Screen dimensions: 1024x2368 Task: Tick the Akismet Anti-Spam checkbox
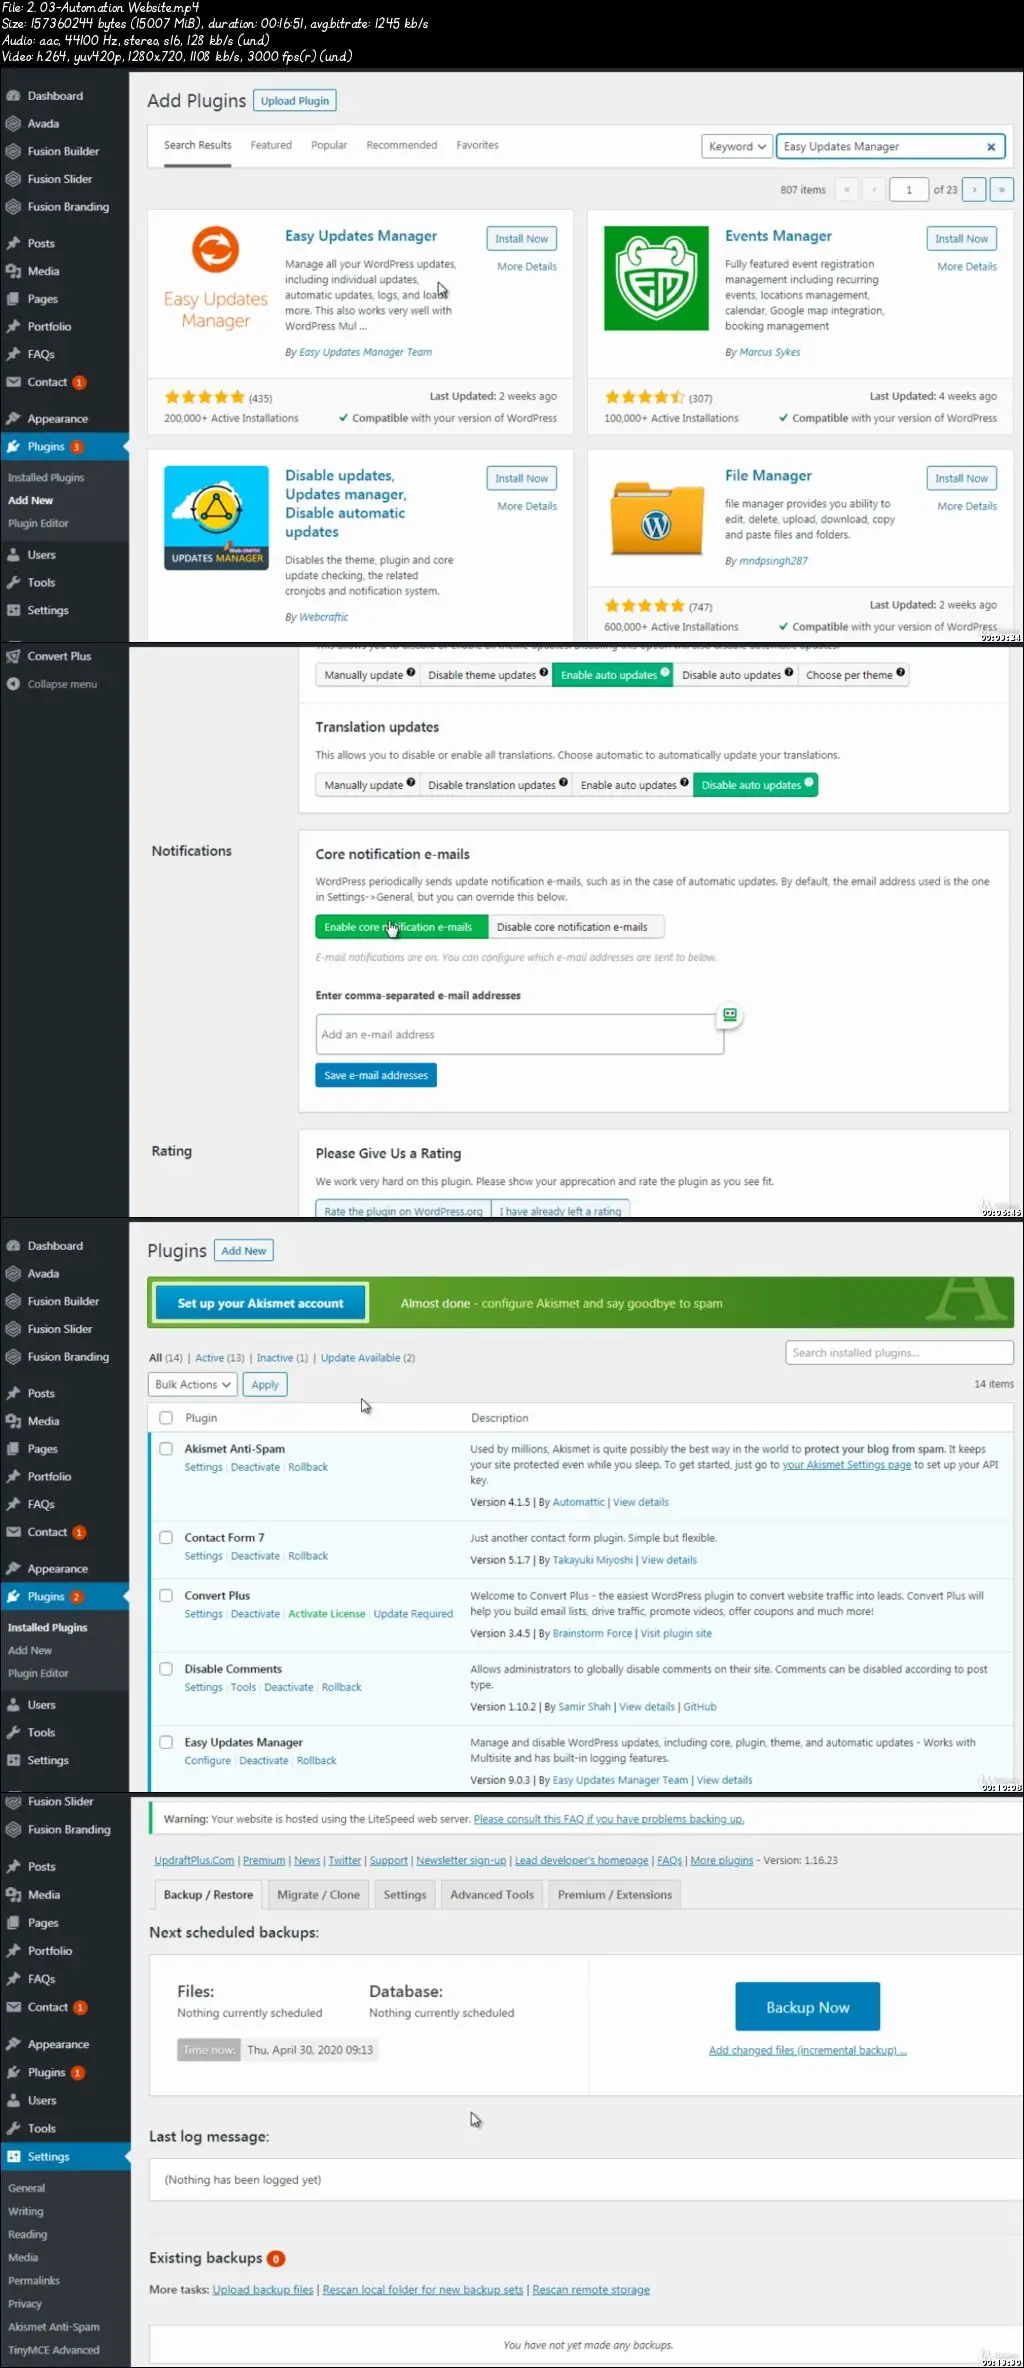(x=166, y=1449)
